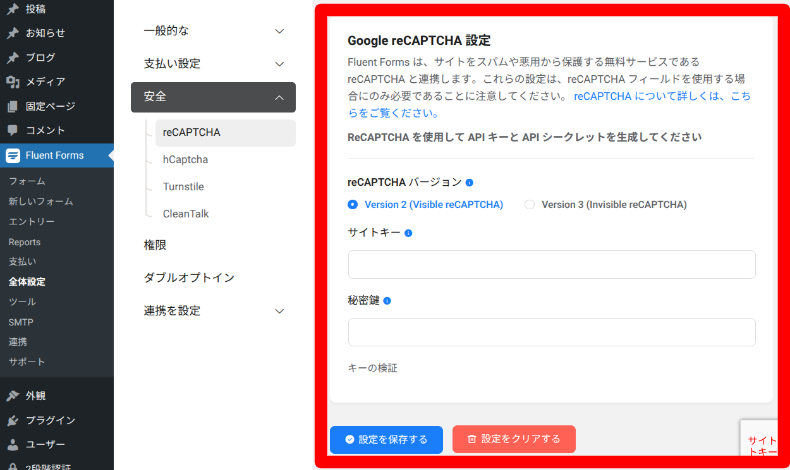Click the 支払い設定 section label
790x470 pixels.
point(172,63)
